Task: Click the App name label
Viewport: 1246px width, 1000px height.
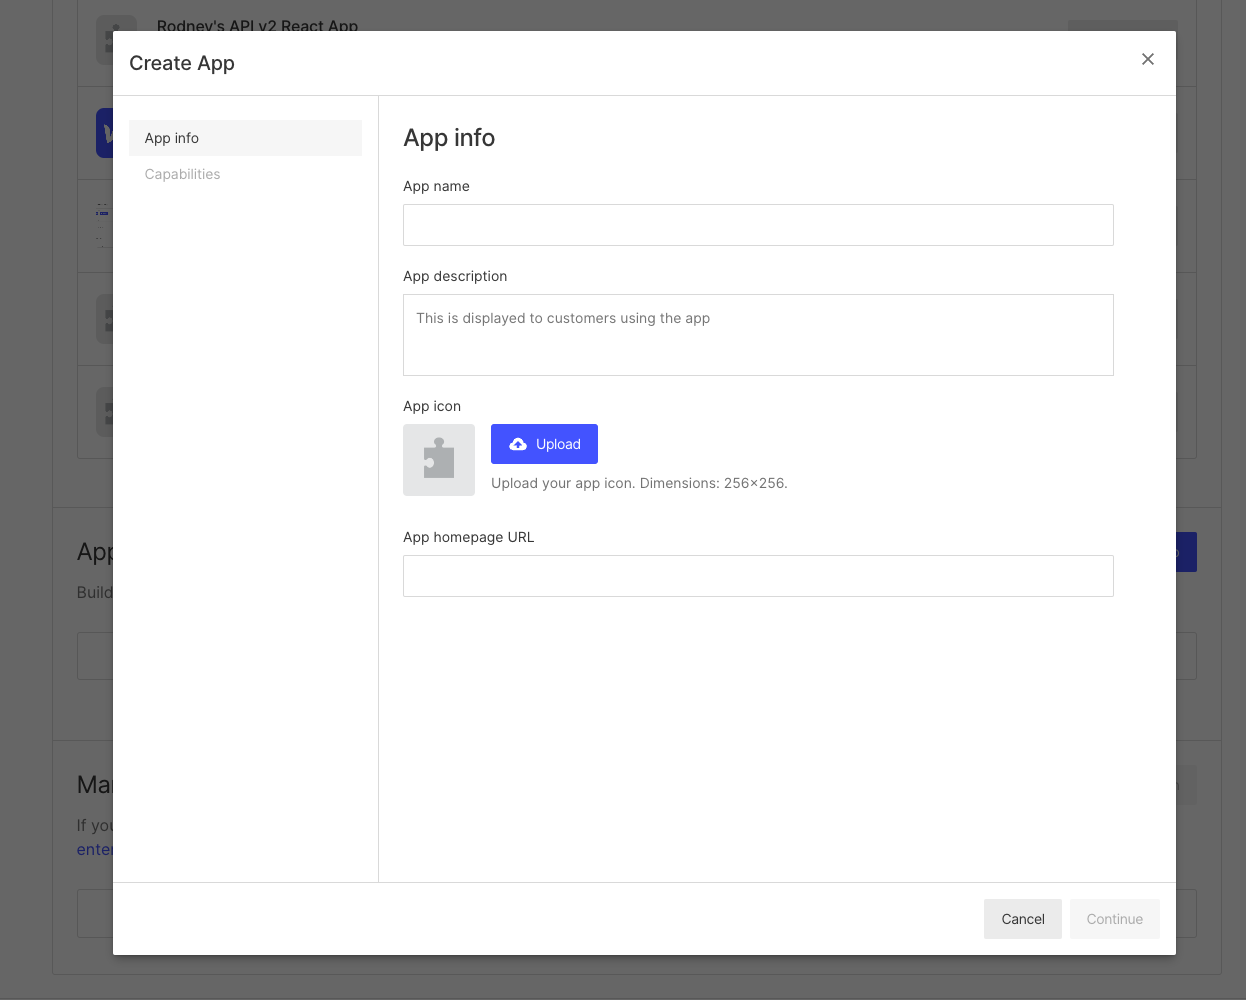Action: point(436,186)
